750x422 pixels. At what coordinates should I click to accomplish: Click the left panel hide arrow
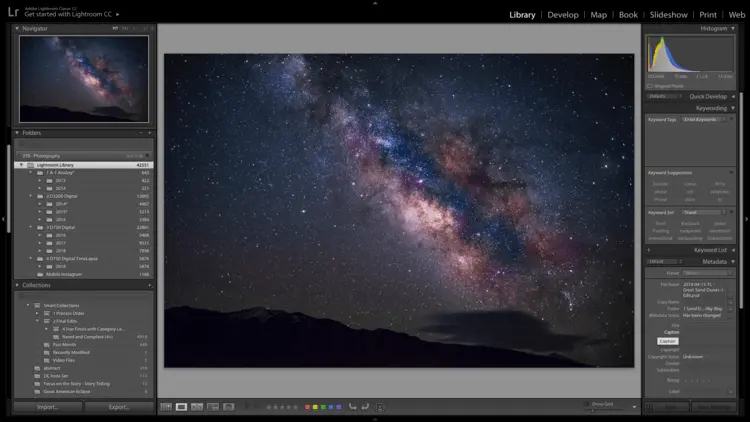click(x=3, y=219)
